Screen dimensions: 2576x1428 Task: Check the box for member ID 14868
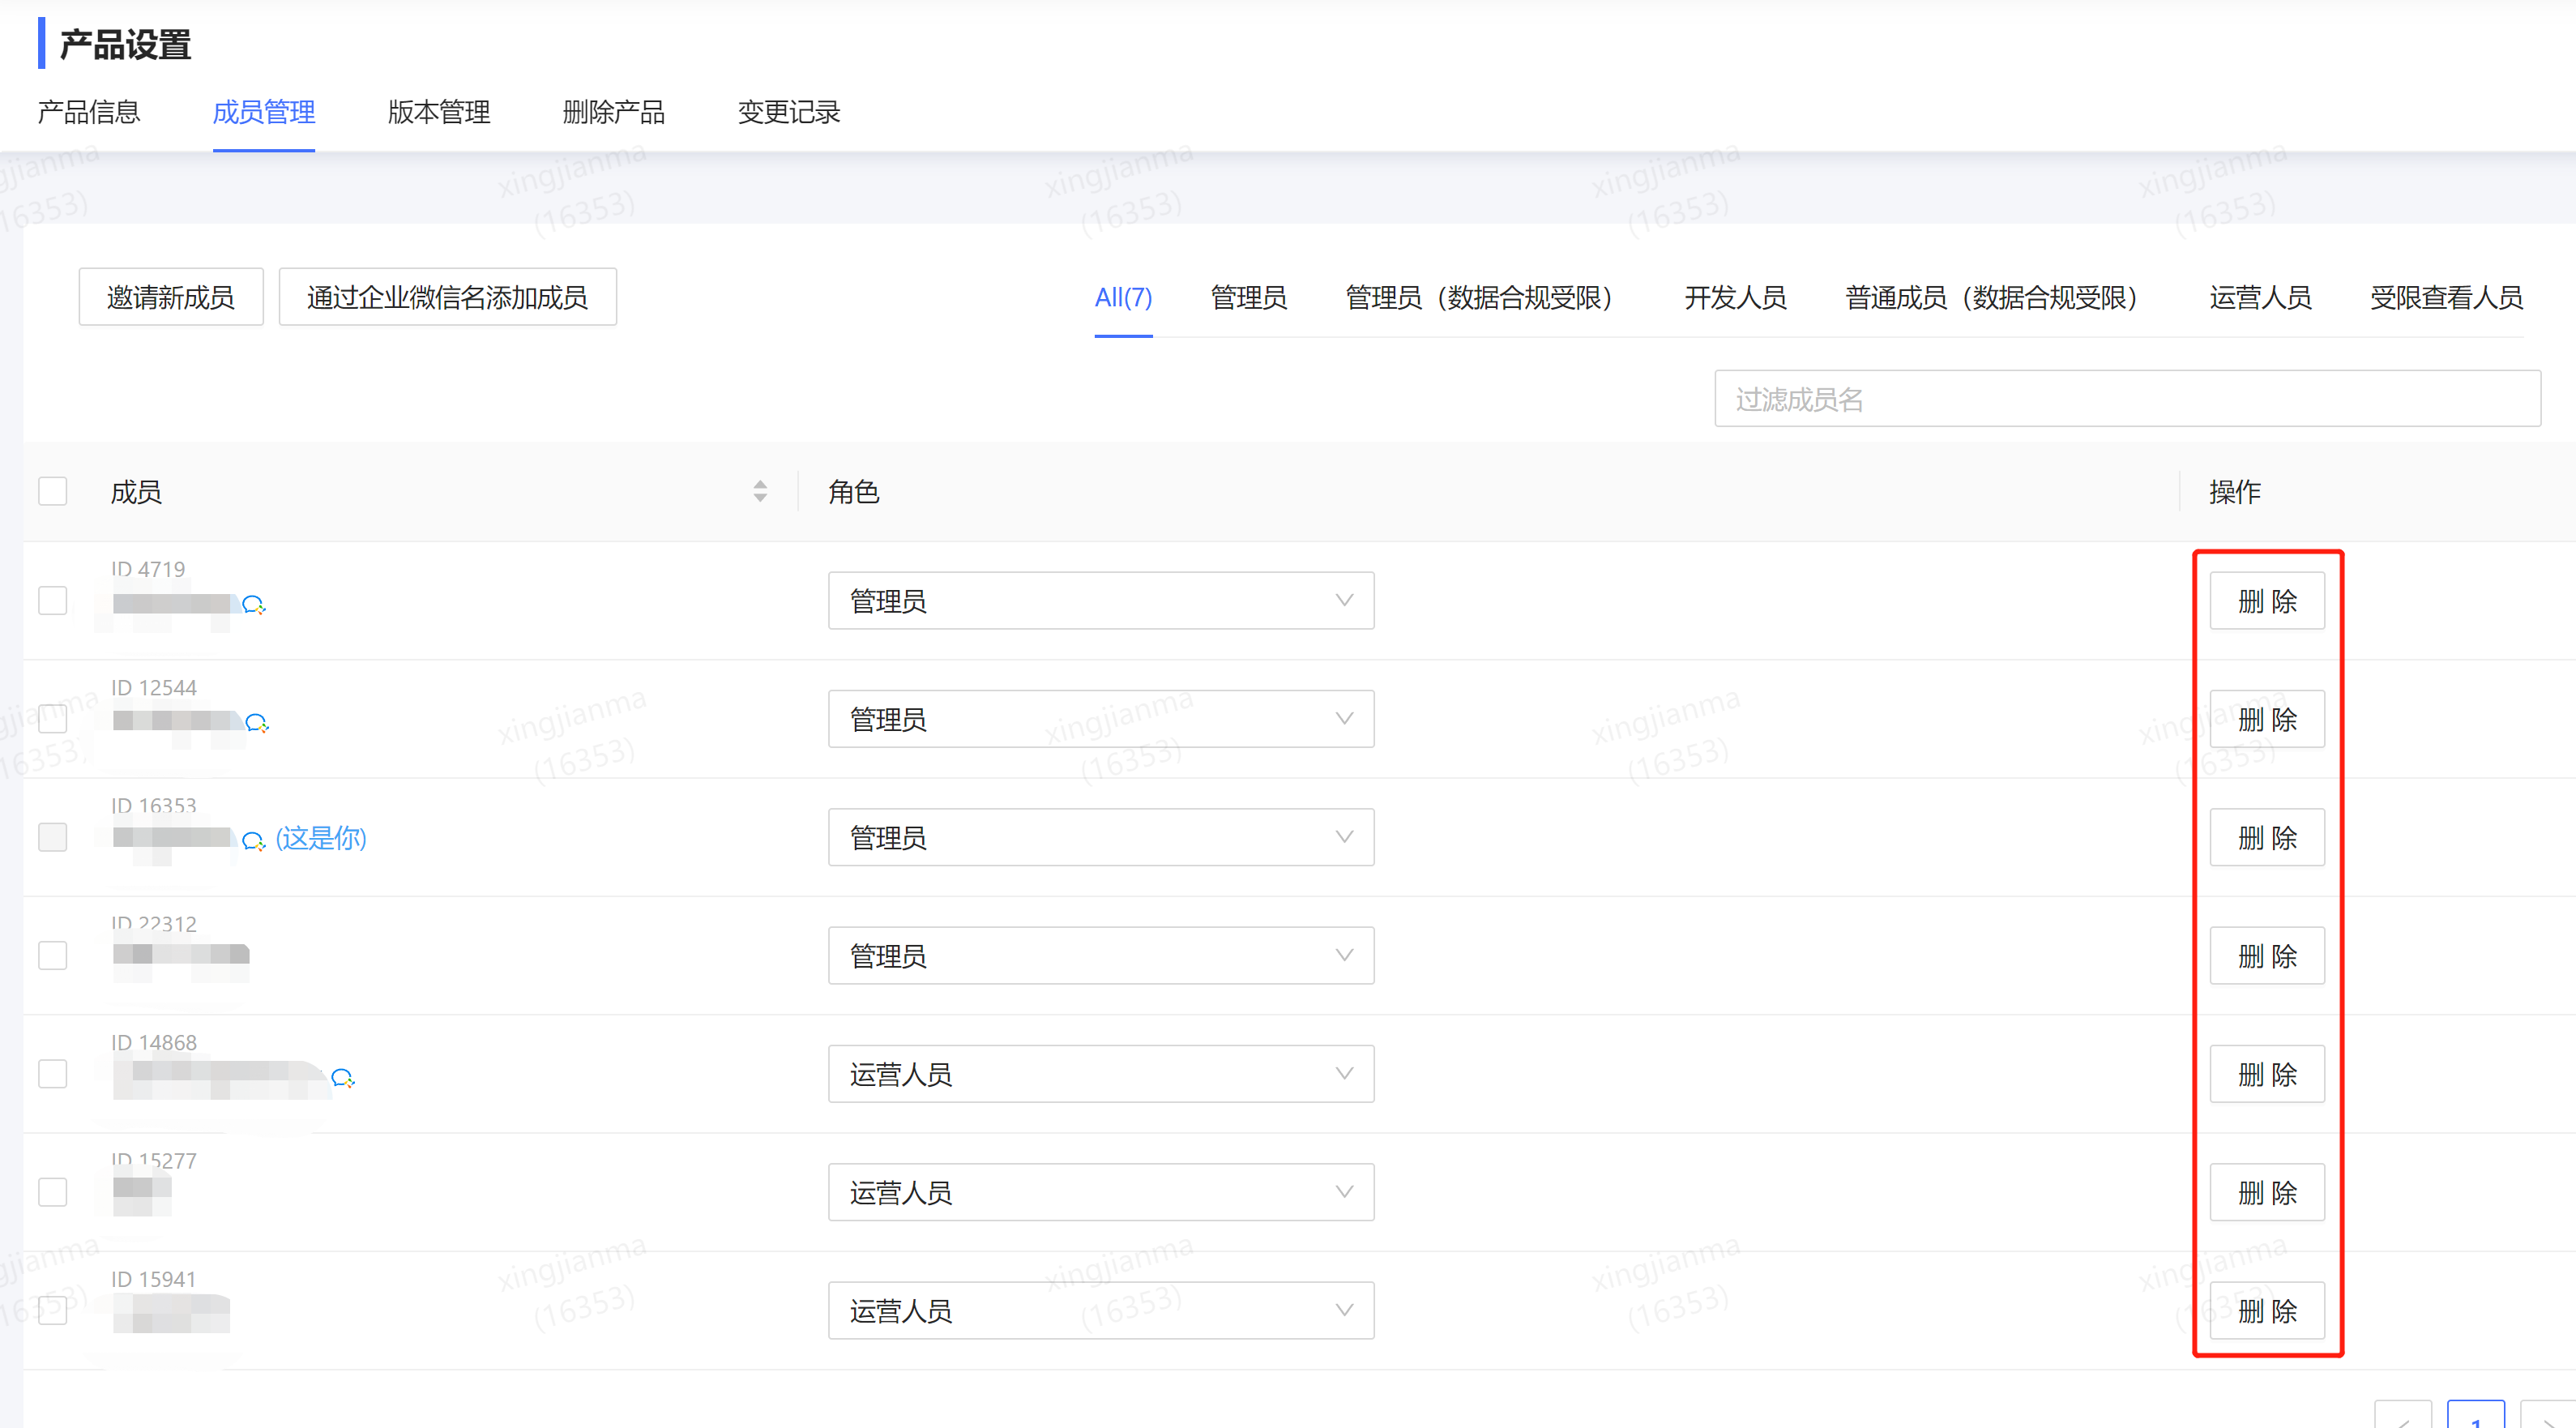pyautogui.click(x=53, y=1074)
